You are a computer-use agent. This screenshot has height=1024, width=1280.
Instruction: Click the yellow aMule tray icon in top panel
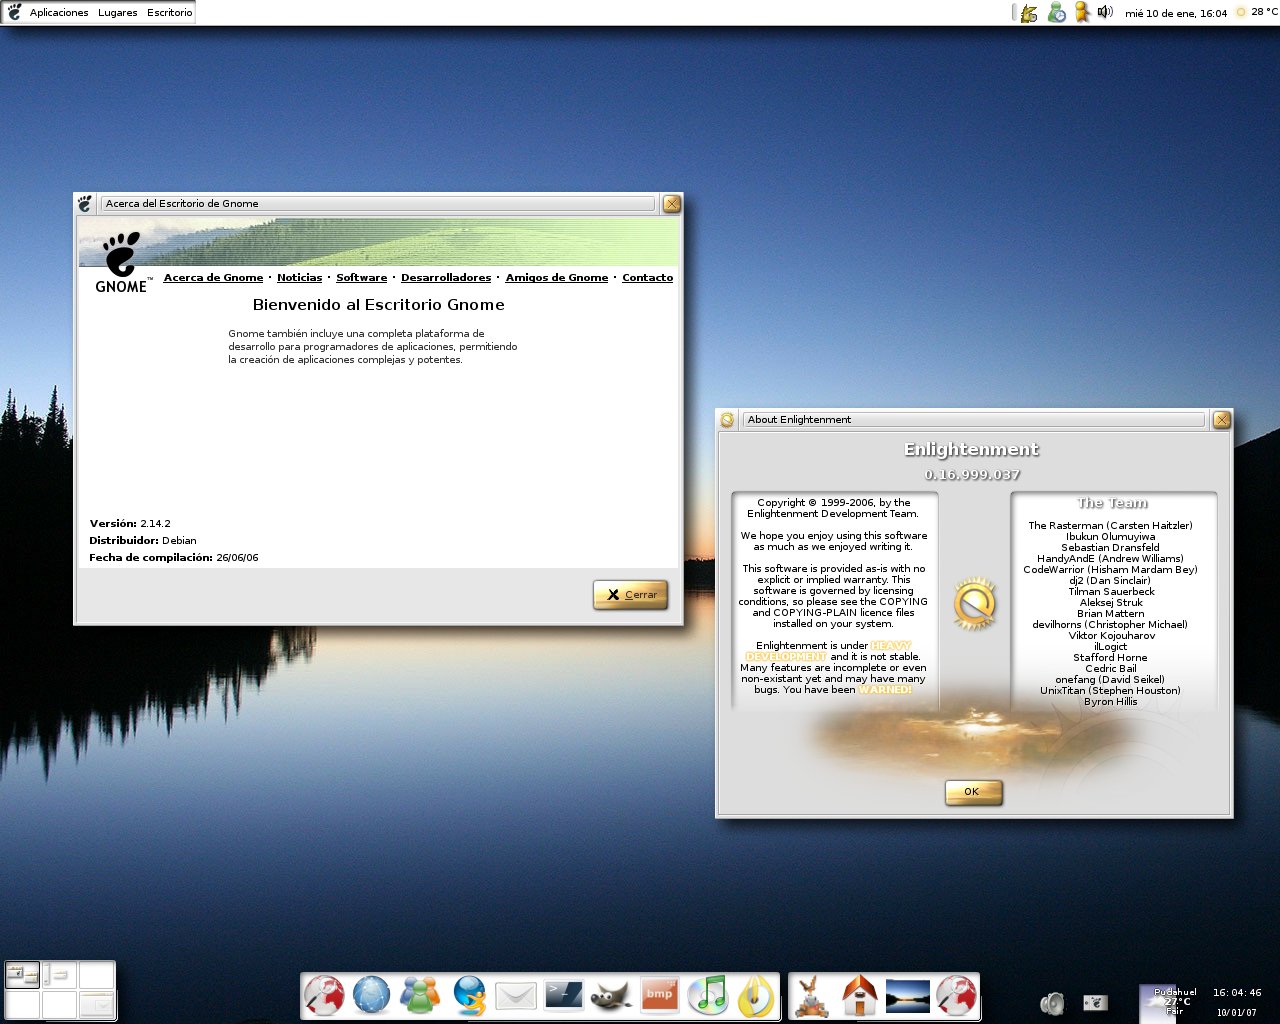click(1028, 13)
